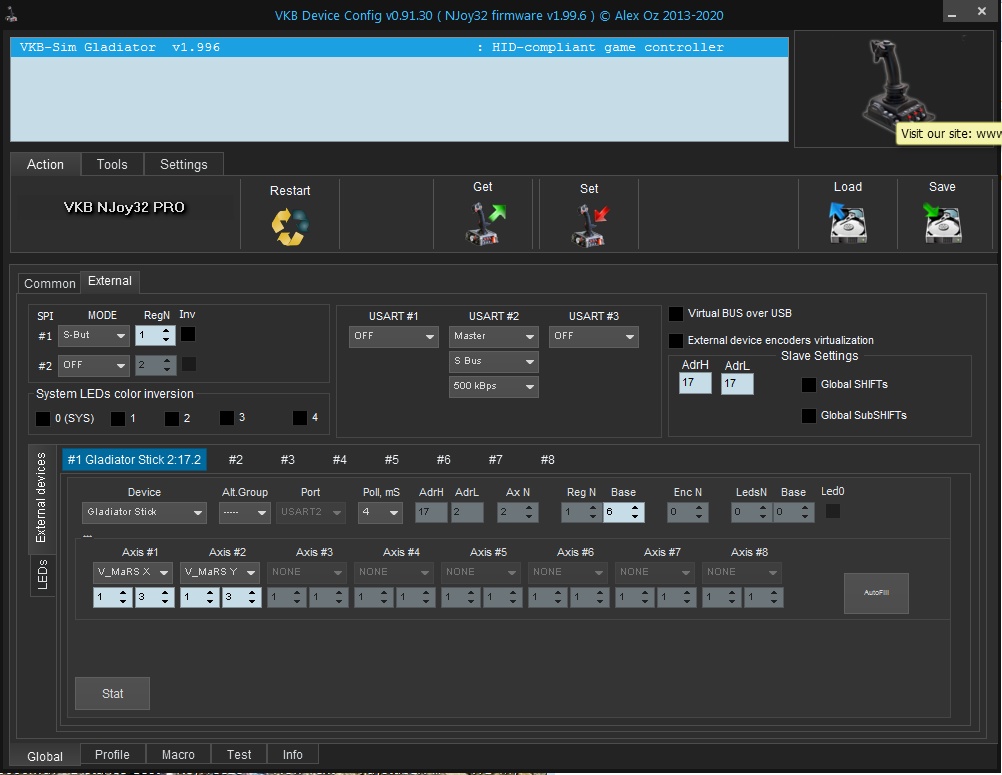The image size is (1002, 775).
Task: Click the Stat button
Action: (112, 694)
